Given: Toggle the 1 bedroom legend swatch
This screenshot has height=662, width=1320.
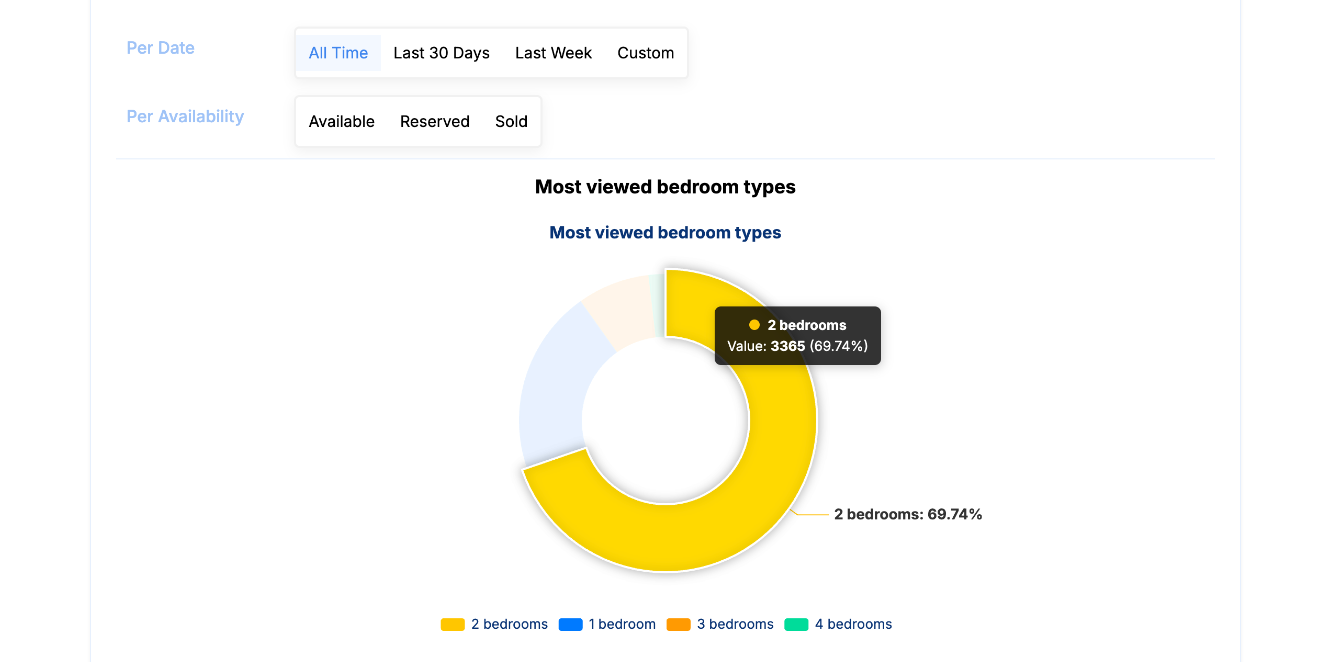Looking at the screenshot, I should [571, 625].
